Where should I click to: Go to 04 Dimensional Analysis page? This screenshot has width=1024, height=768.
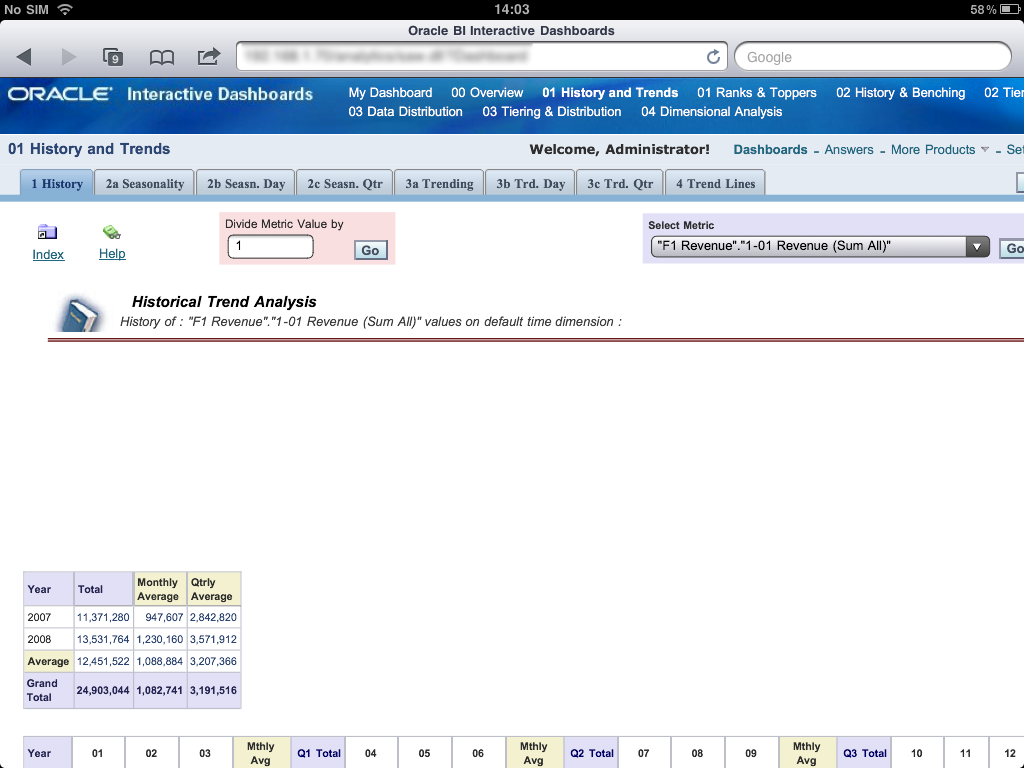point(711,112)
